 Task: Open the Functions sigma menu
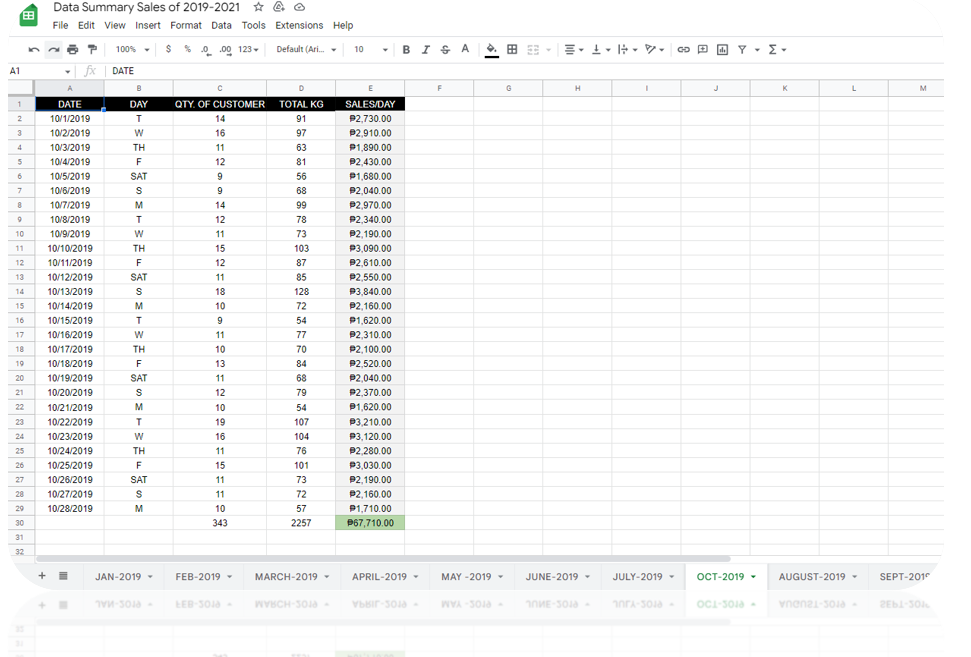777,50
